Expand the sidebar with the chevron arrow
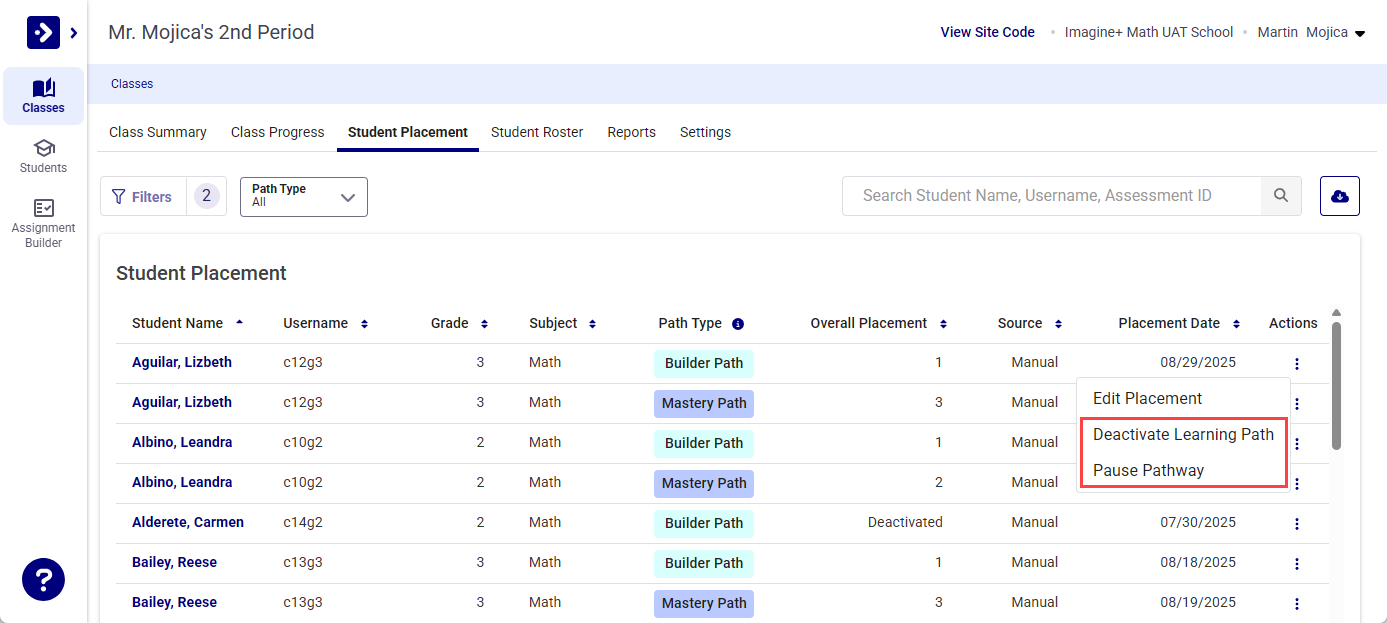This screenshot has height=623, width=1387. [x=74, y=33]
